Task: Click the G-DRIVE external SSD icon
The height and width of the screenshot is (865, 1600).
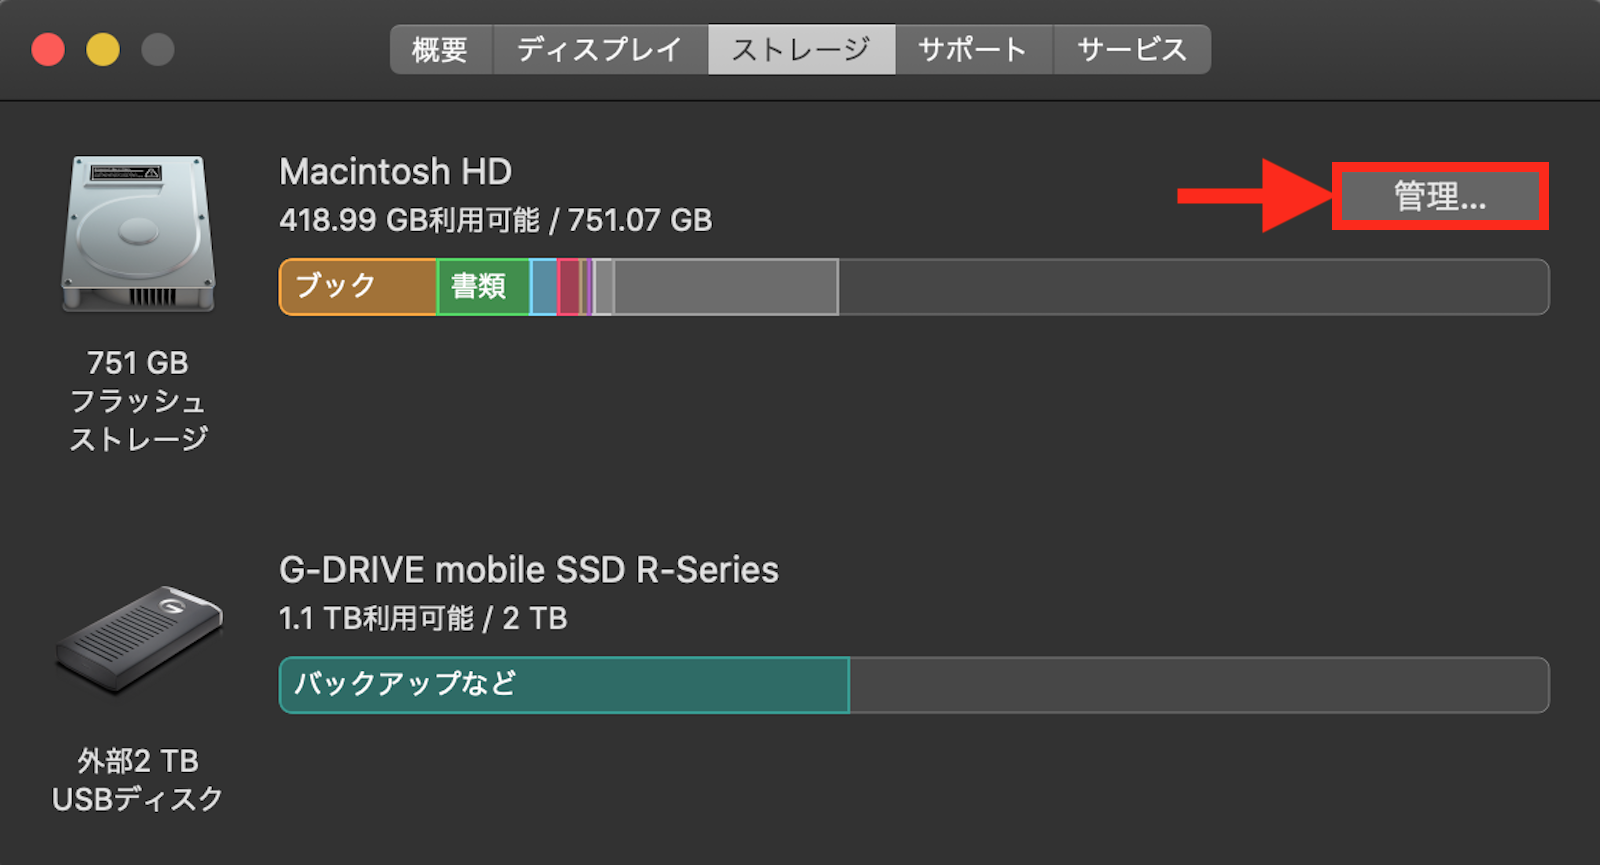Action: point(138,640)
